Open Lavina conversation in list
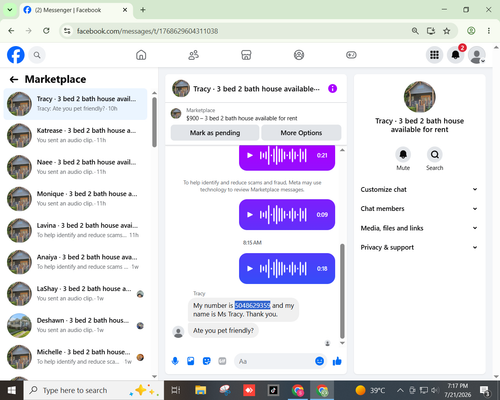This screenshot has width=500, height=400. (75, 230)
